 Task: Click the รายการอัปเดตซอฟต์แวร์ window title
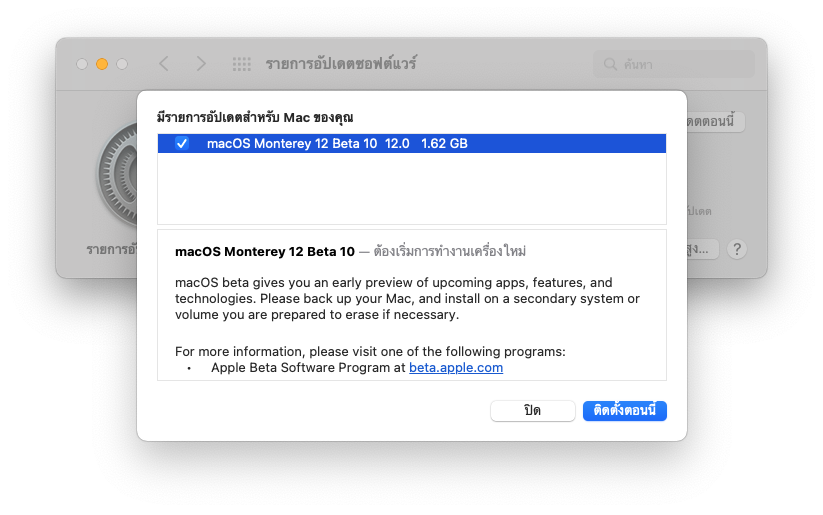340,64
